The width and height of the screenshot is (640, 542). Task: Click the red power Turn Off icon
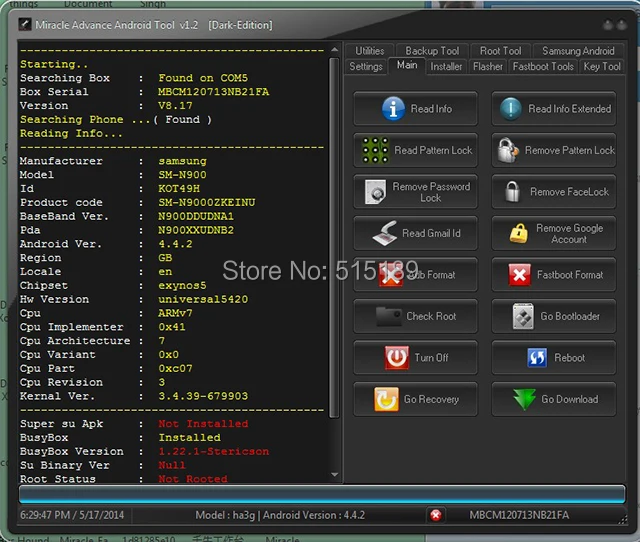pyautogui.click(x=396, y=358)
